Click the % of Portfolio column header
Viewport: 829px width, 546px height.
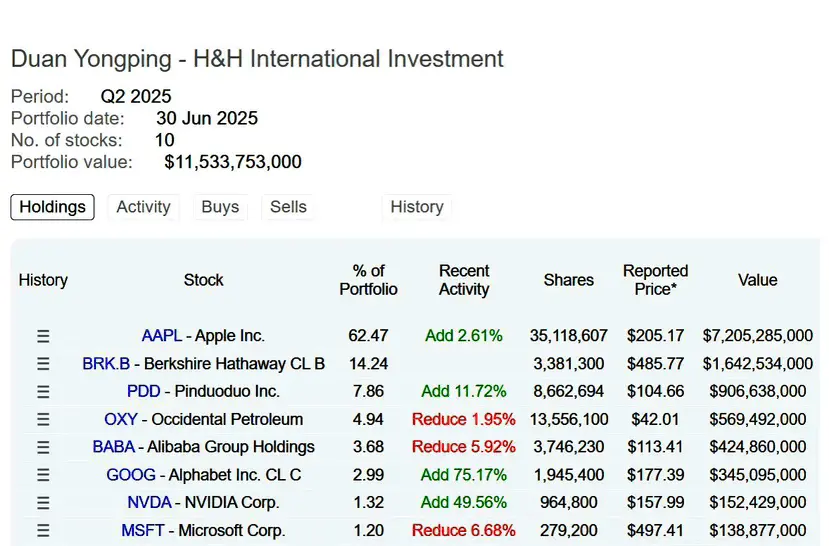(x=369, y=280)
